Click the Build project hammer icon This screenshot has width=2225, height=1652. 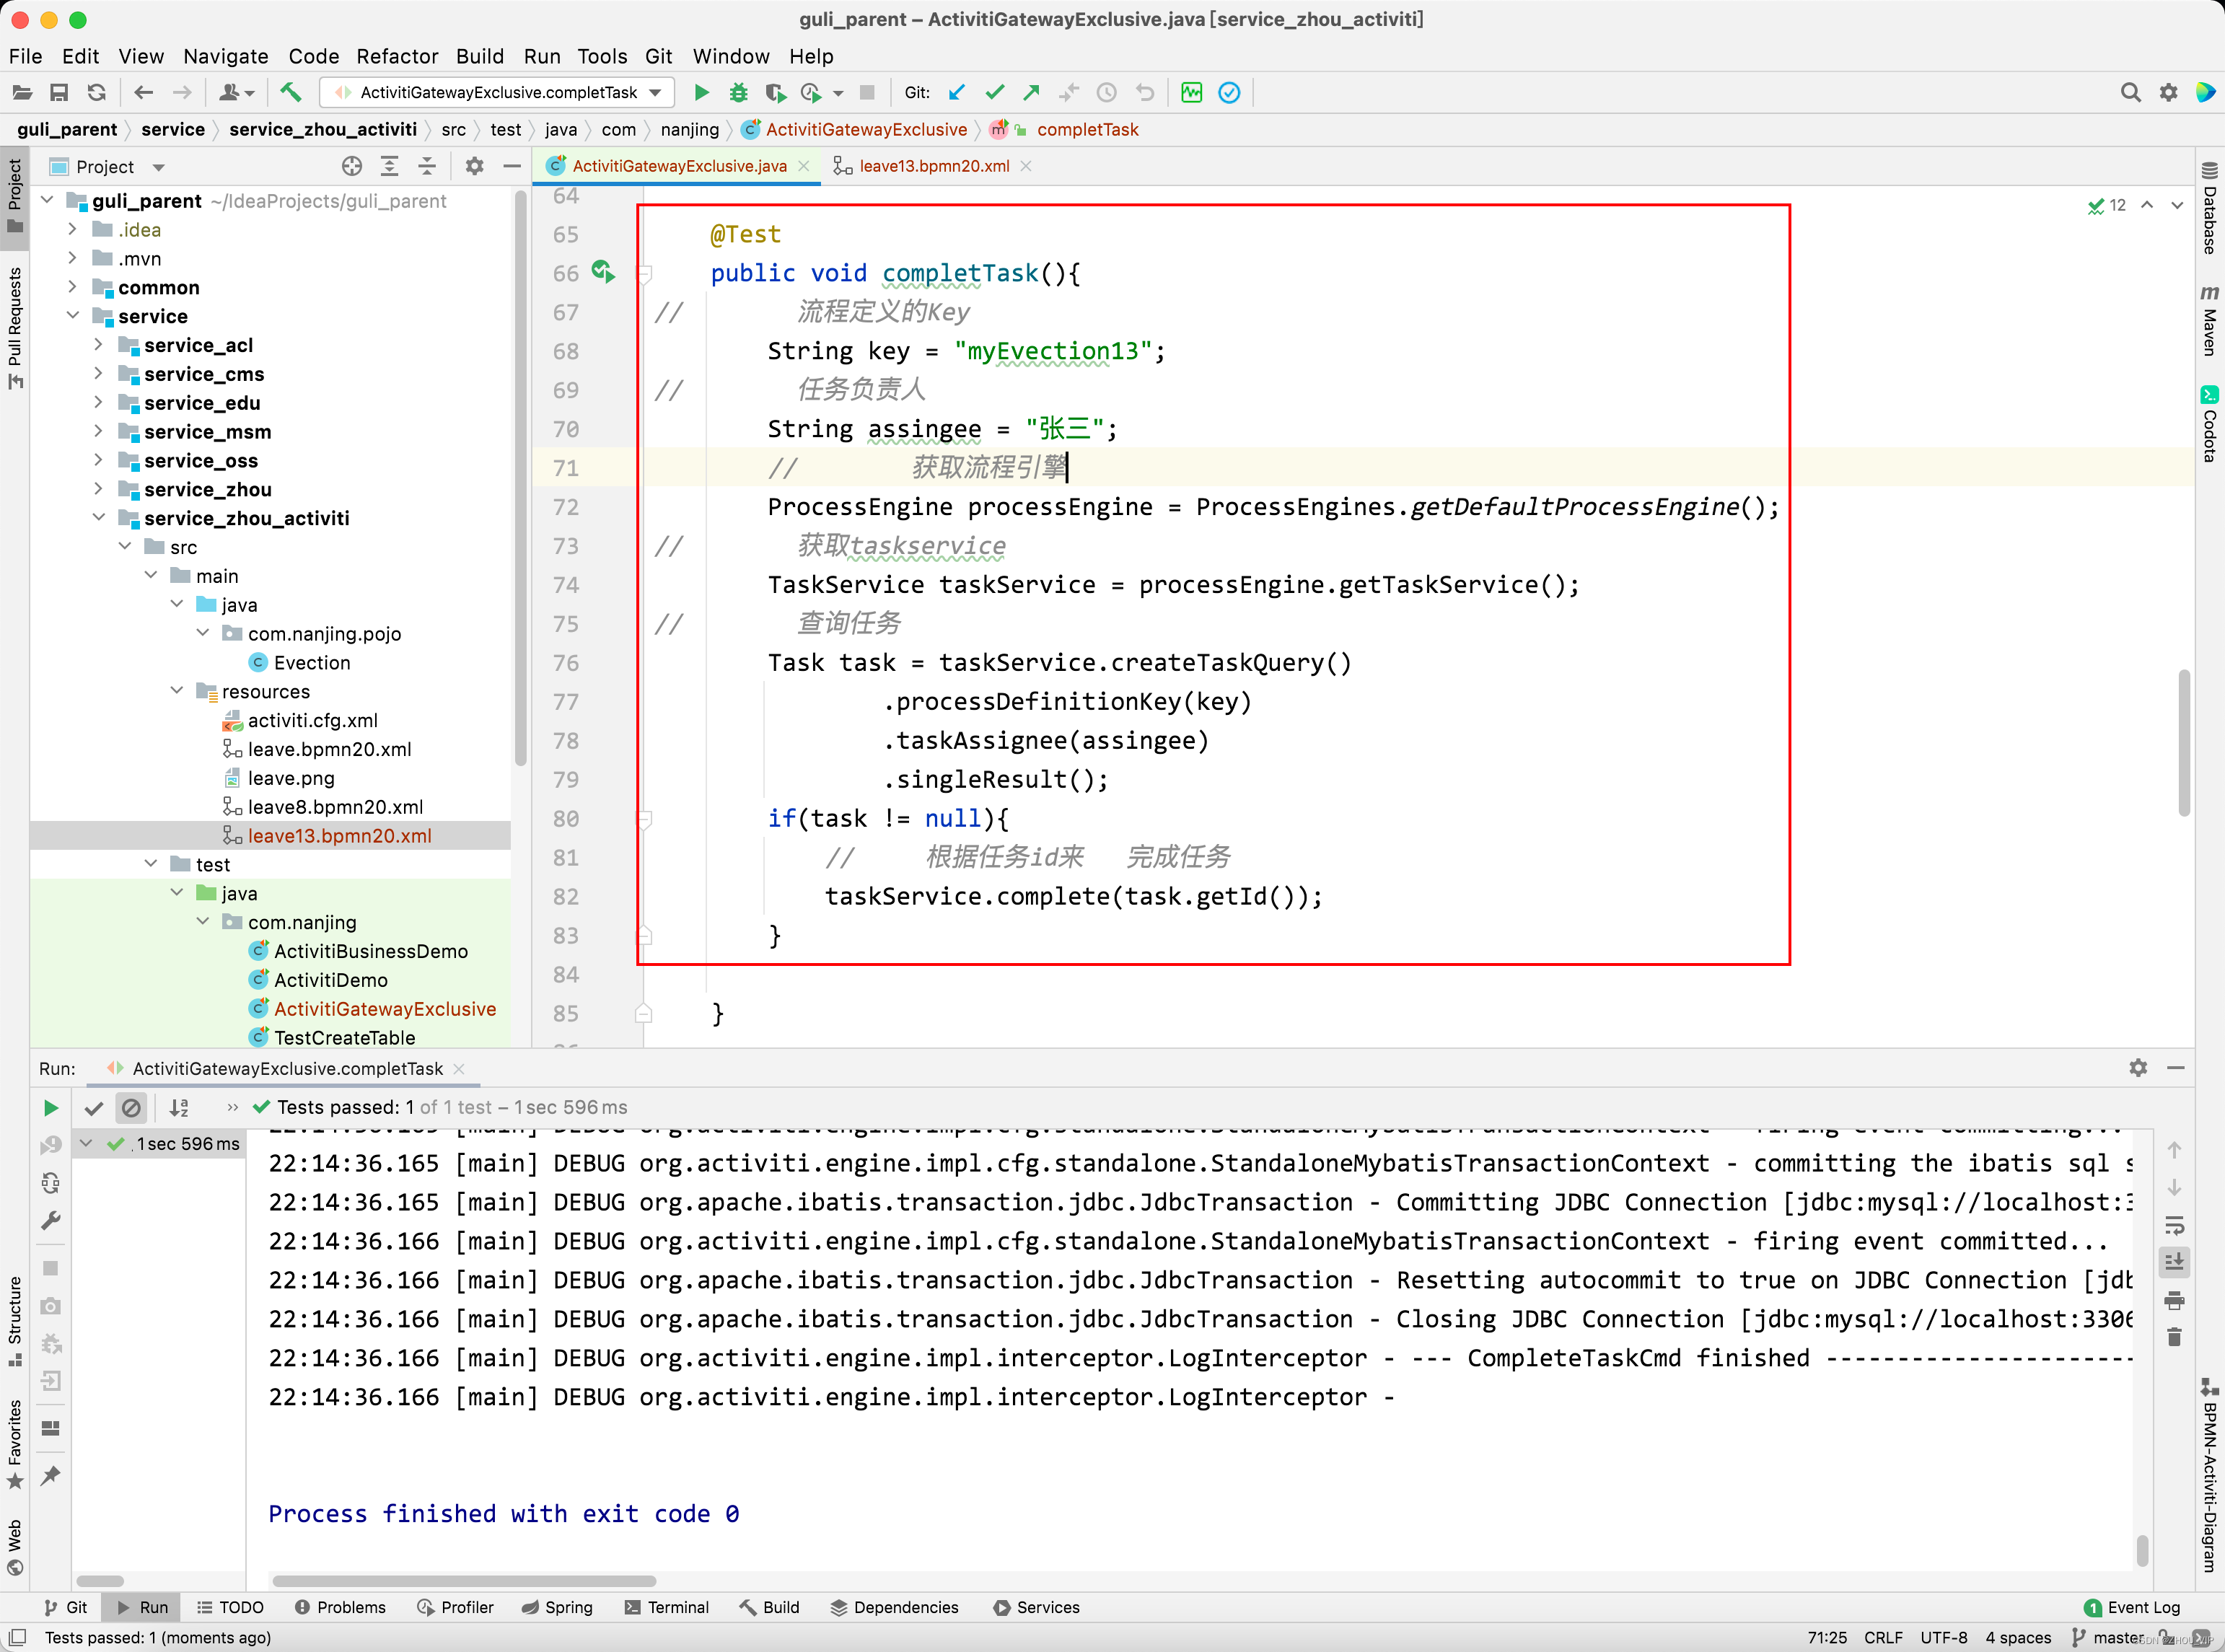coord(290,93)
